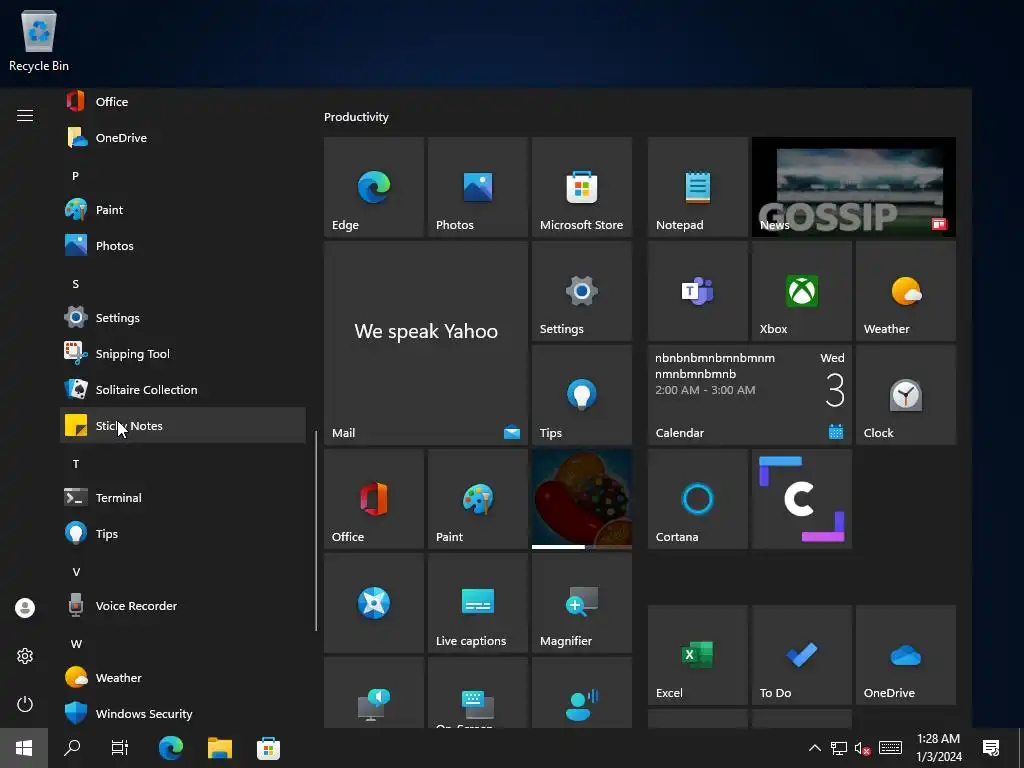1024x768 pixels.
Task: Launch Snipping Tool from the app list
Action: pyautogui.click(x=183, y=353)
